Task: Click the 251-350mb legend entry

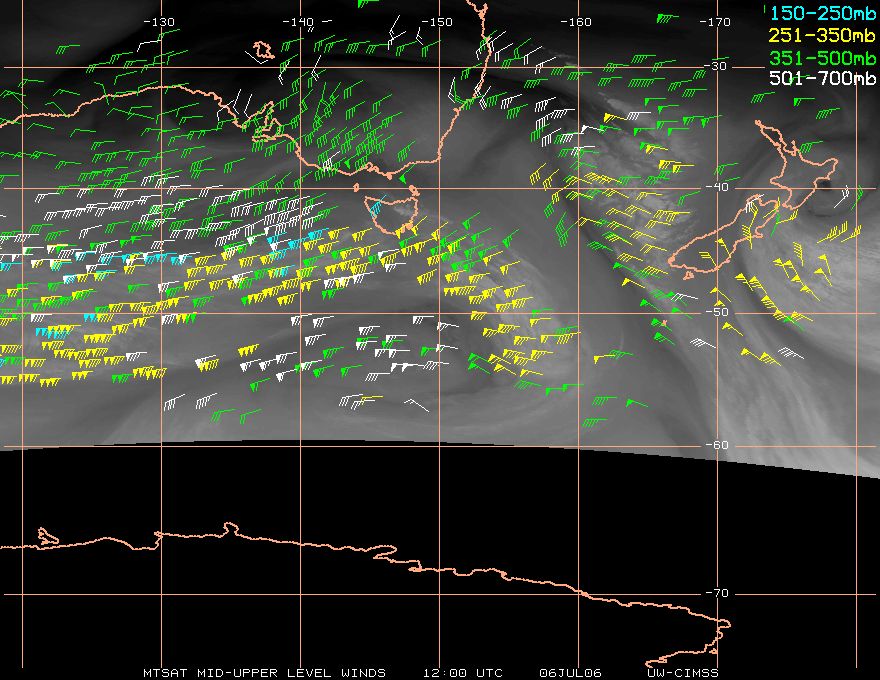Action: (822, 35)
